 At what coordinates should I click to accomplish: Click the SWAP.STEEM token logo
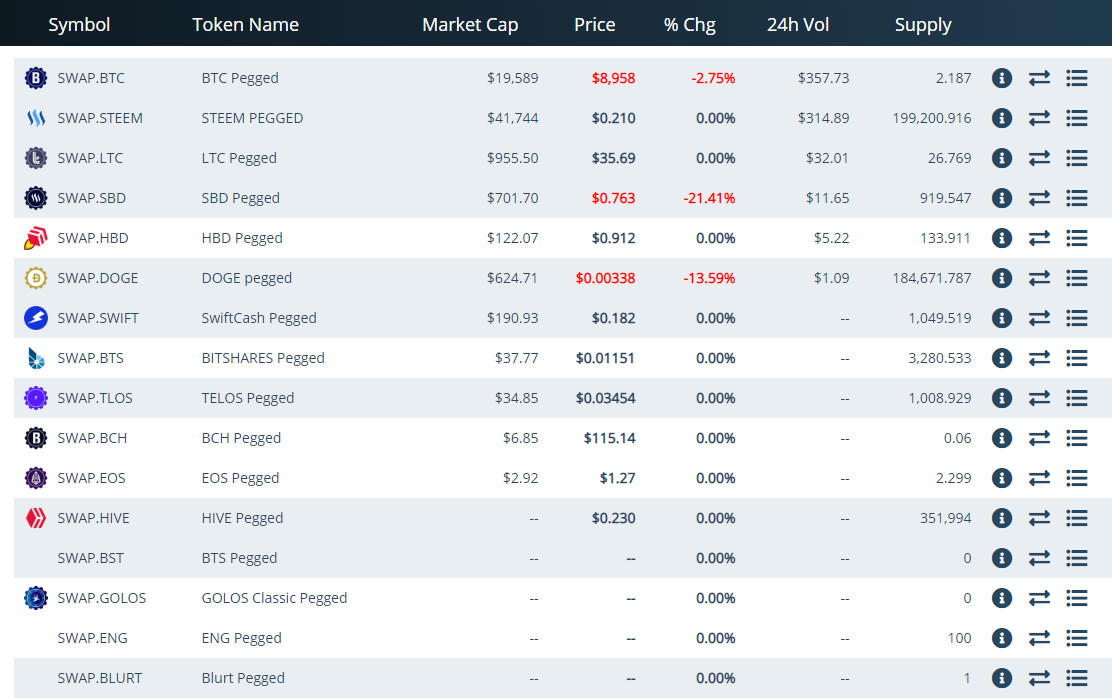coord(35,118)
